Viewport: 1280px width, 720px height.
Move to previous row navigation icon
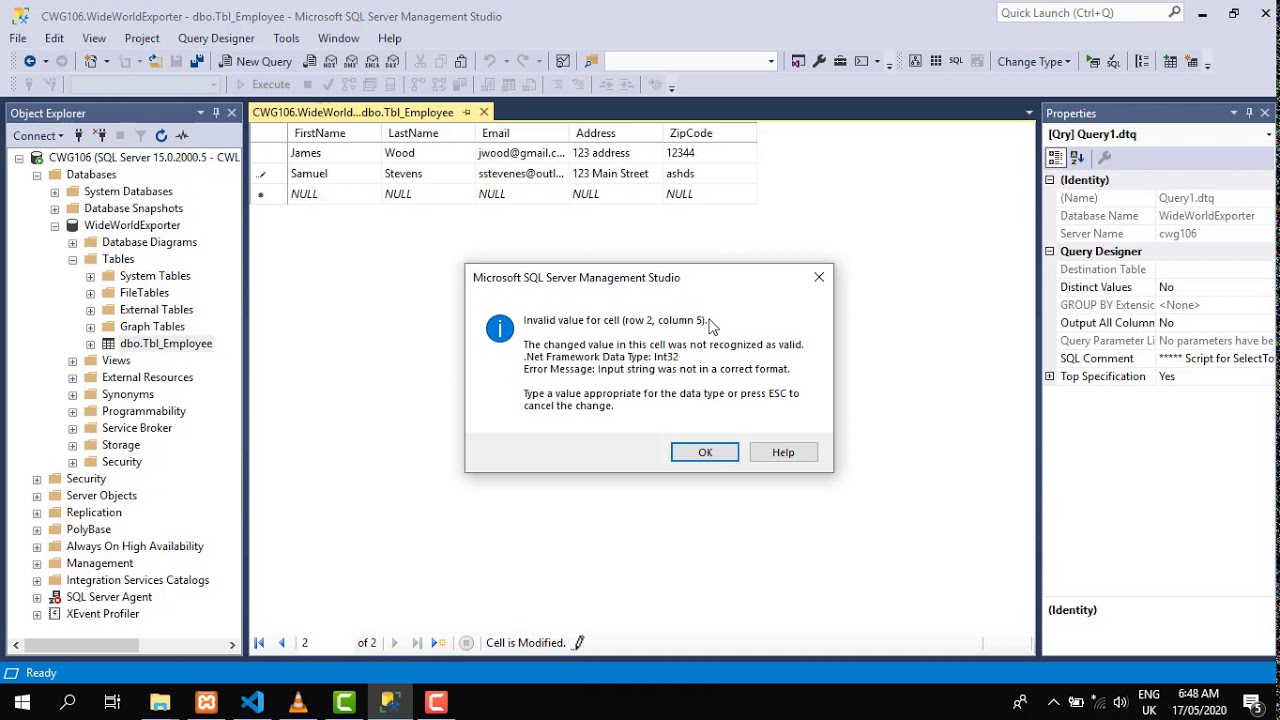tap(282, 643)
